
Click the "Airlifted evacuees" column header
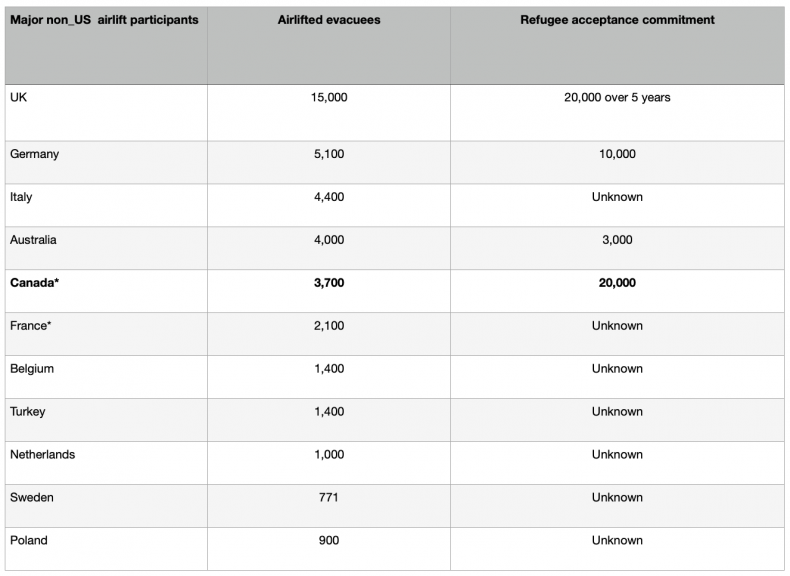click(329, 20)
